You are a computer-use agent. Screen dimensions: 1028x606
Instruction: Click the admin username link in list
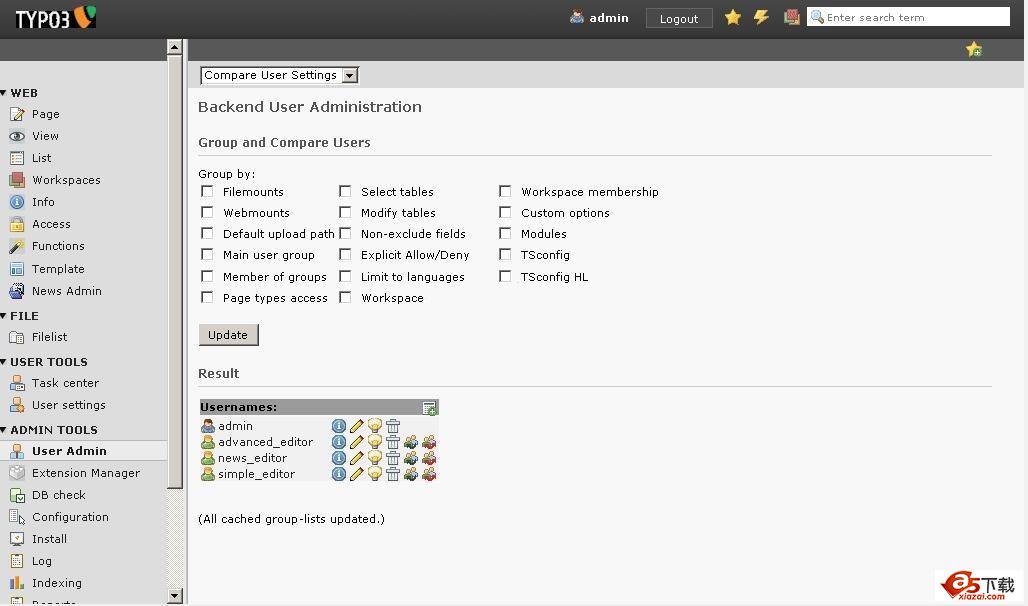(x=235, y=426)
